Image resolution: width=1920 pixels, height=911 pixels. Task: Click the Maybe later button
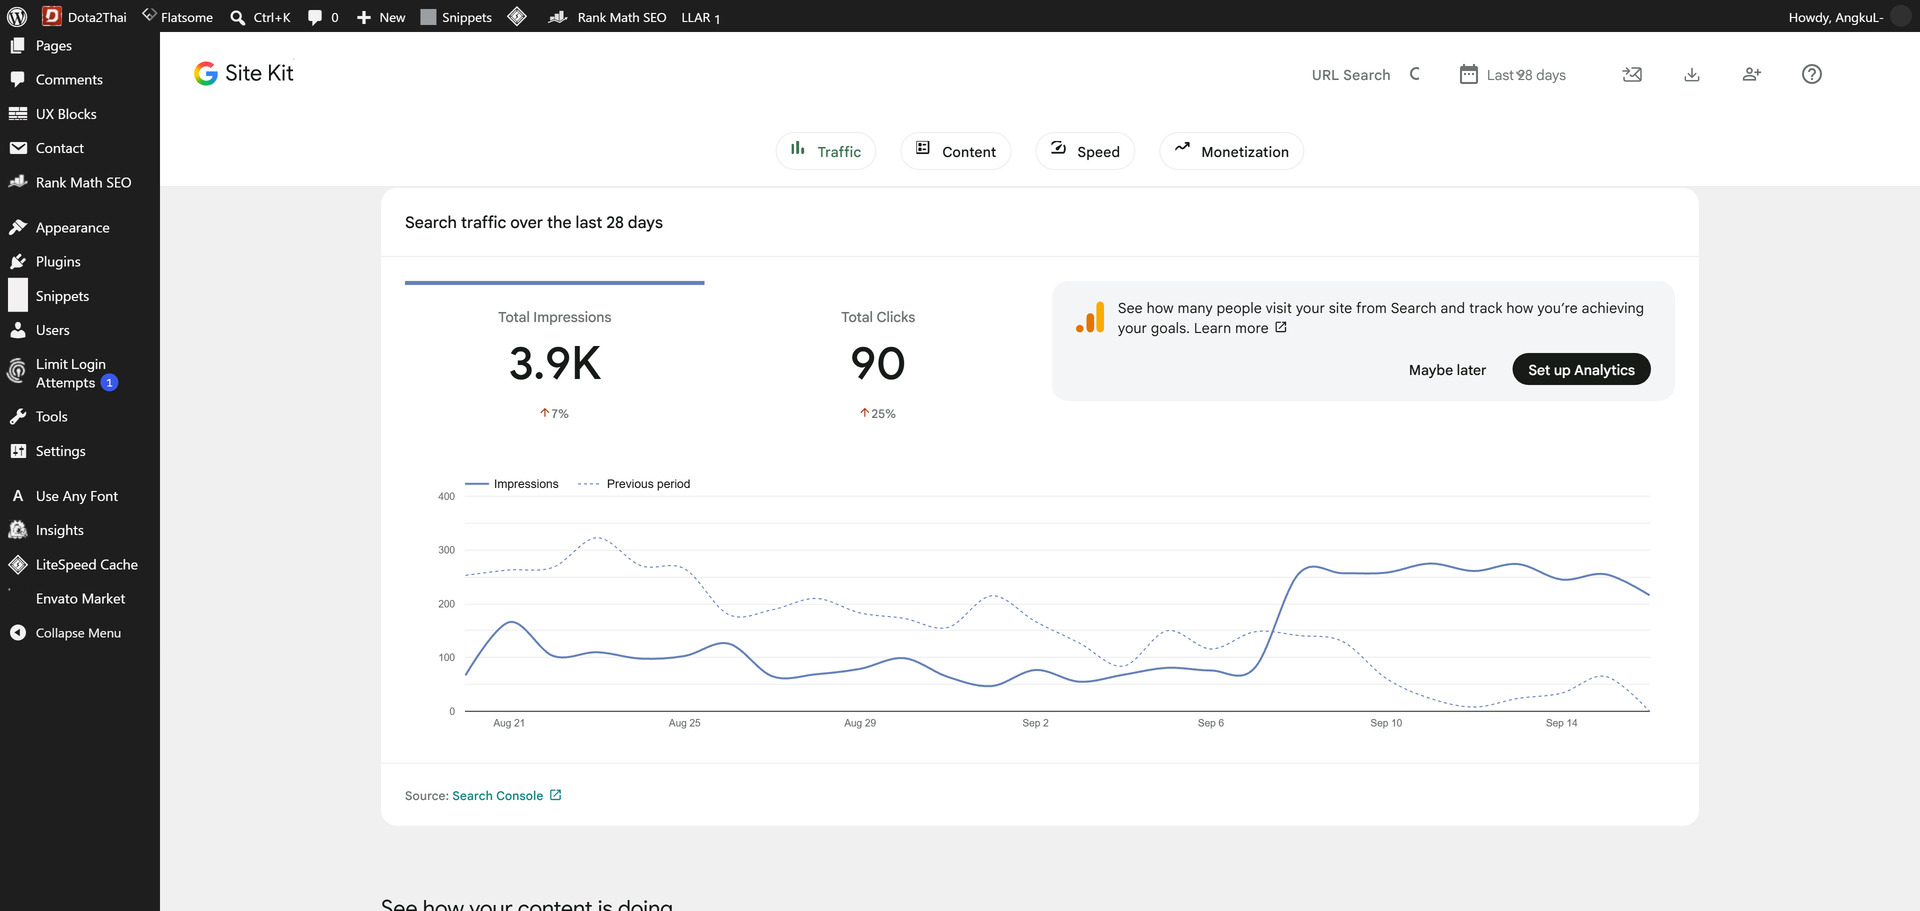(1447, 369)
